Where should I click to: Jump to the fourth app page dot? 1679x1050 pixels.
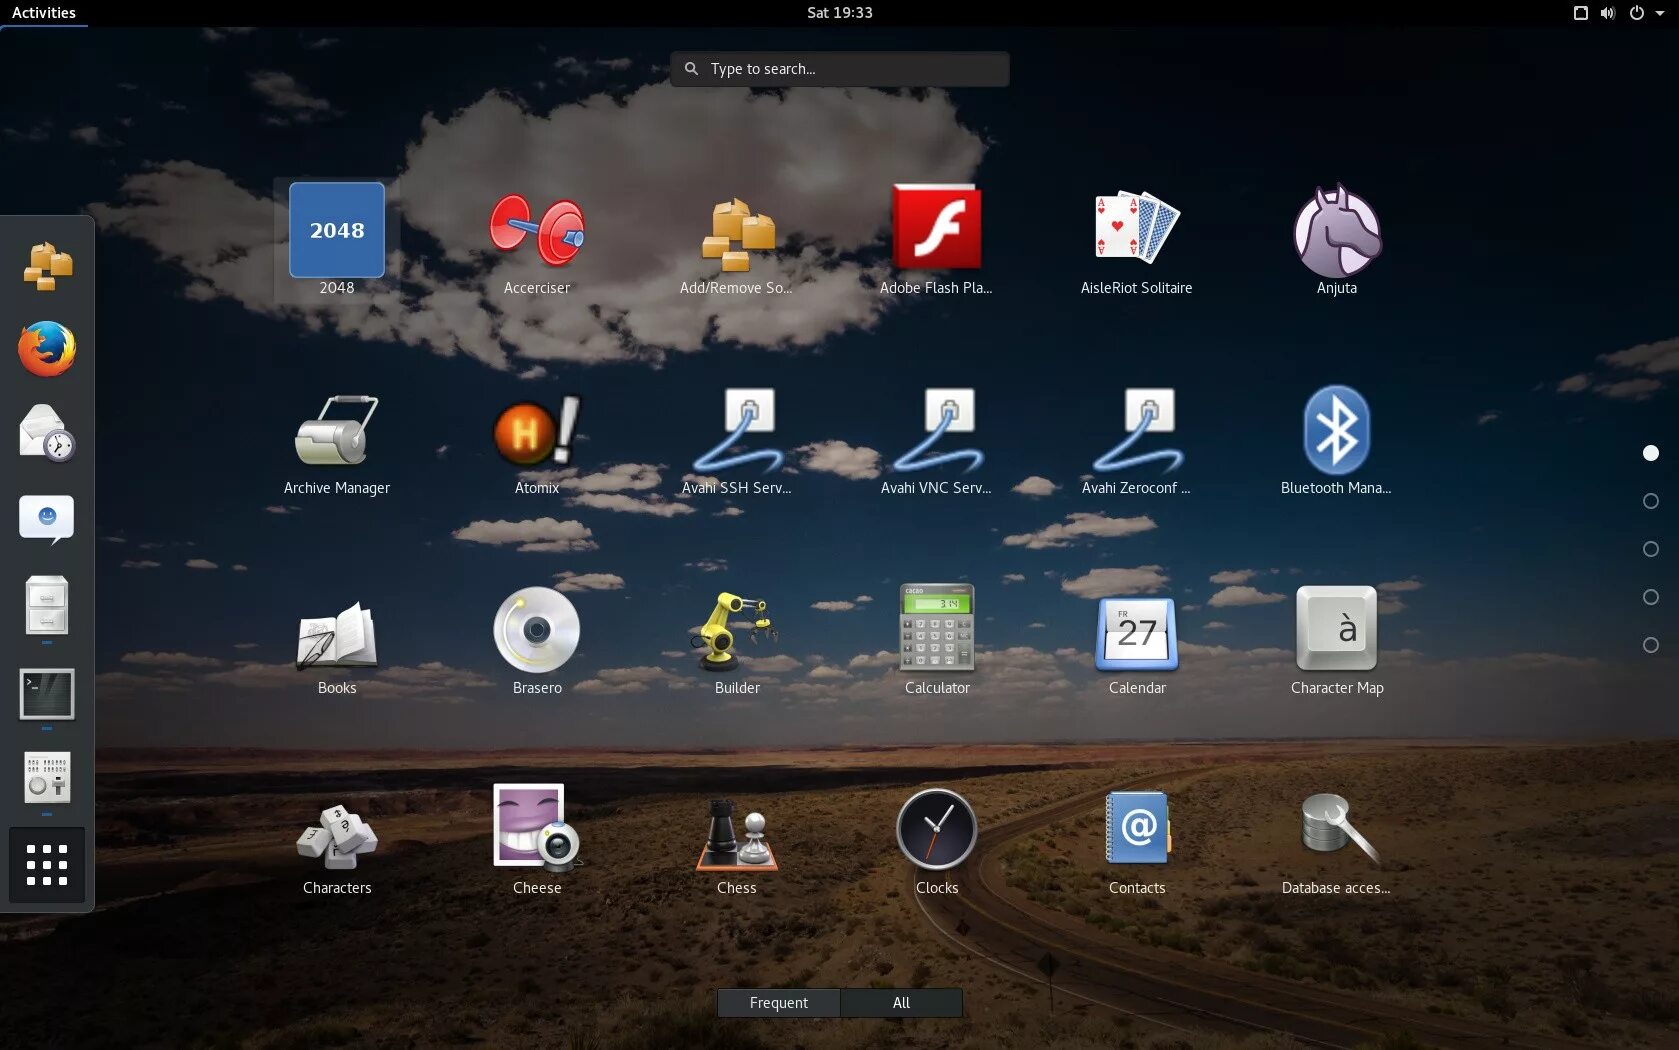(1651, 597)
